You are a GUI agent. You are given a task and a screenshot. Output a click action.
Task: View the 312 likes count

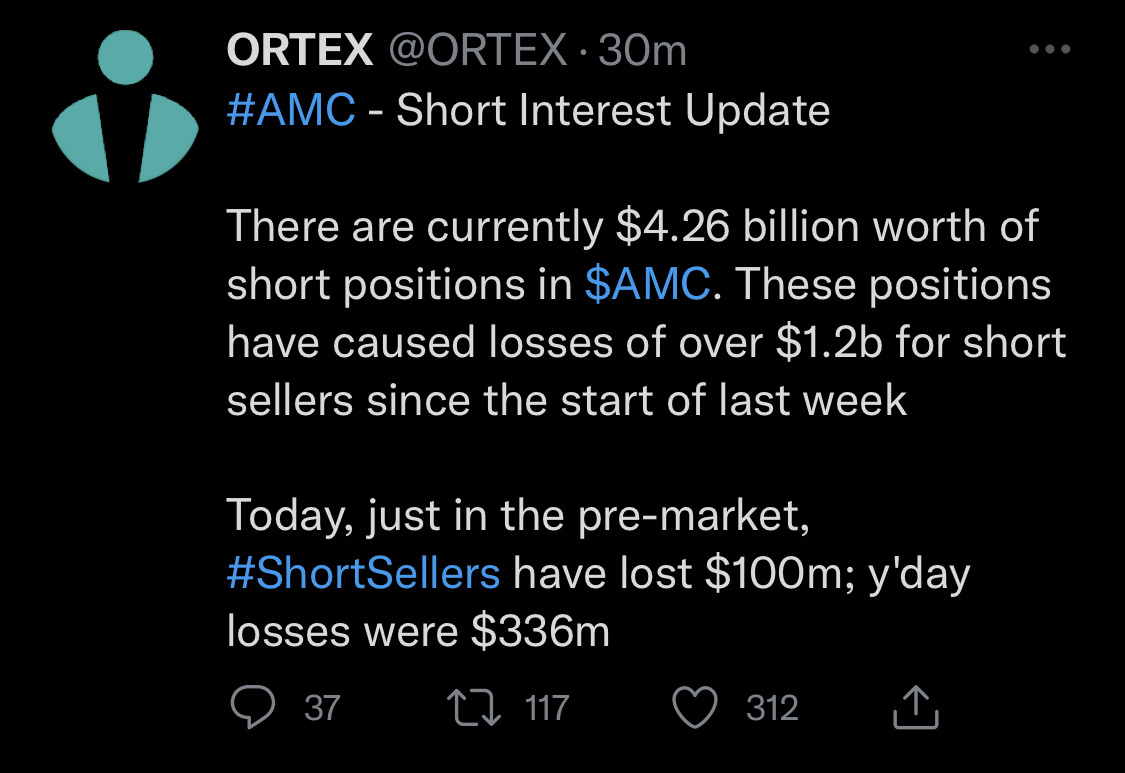point(772,708)
